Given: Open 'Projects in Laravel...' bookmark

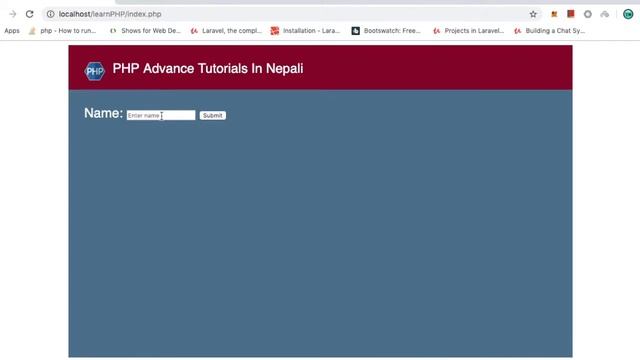Looking at the screenshot, I should click(x=469, y=31).
